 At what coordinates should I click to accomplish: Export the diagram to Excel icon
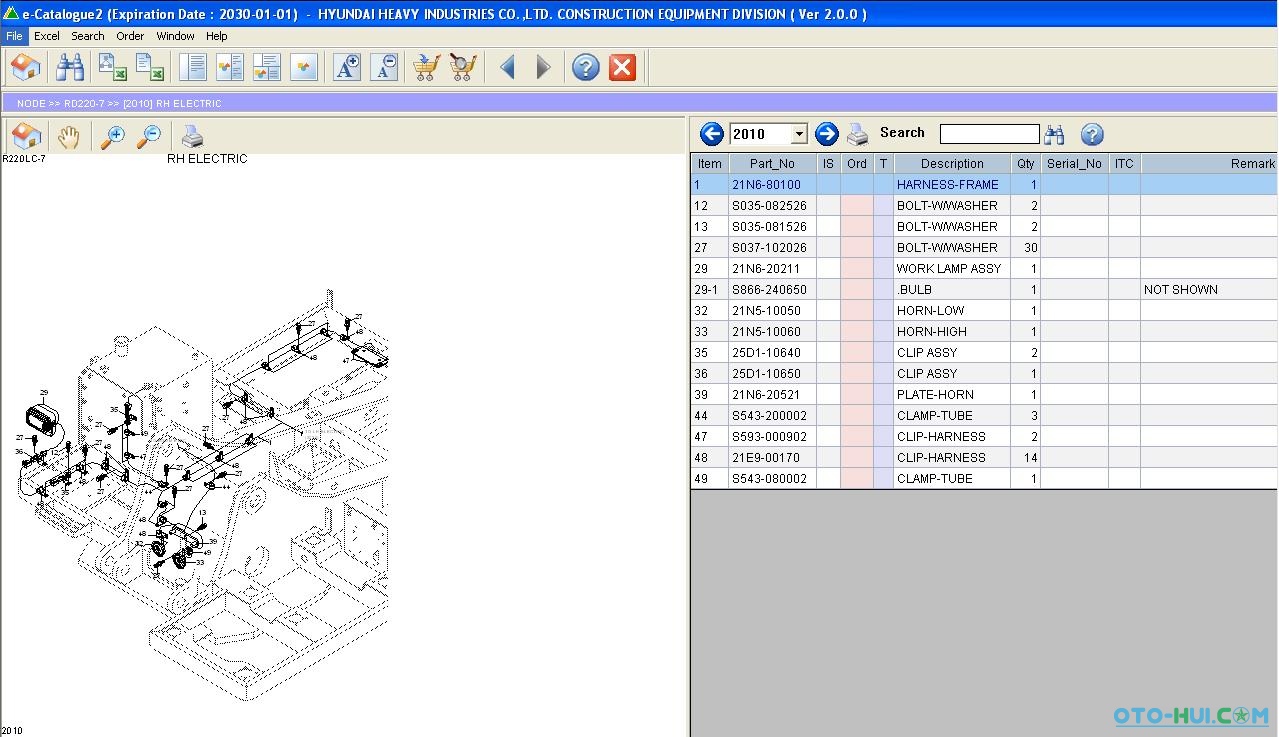coord(112,67)
